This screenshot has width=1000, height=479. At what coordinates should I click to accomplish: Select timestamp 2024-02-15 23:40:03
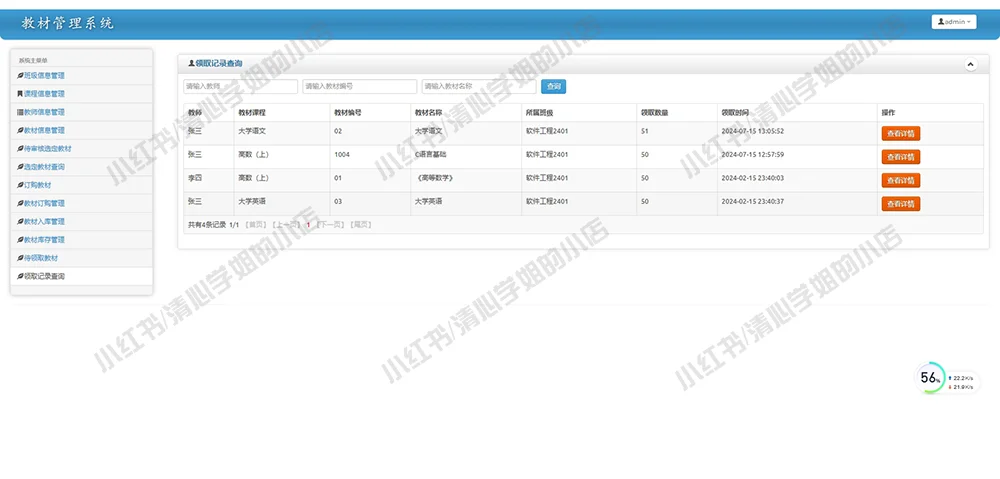[x=753, y=178]
